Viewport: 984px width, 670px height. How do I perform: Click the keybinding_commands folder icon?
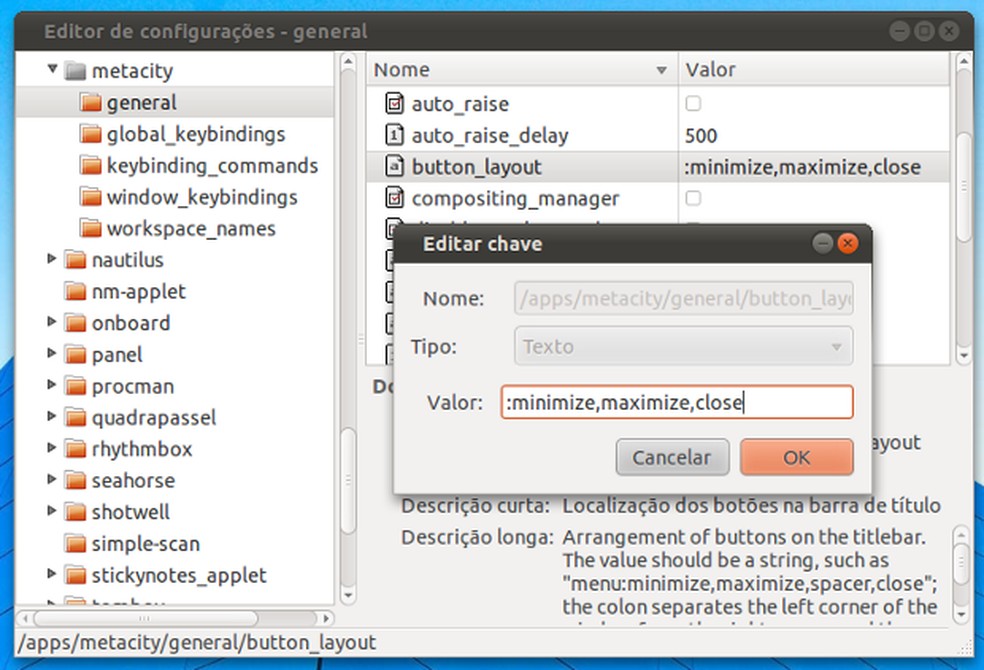tap(90, 165)
